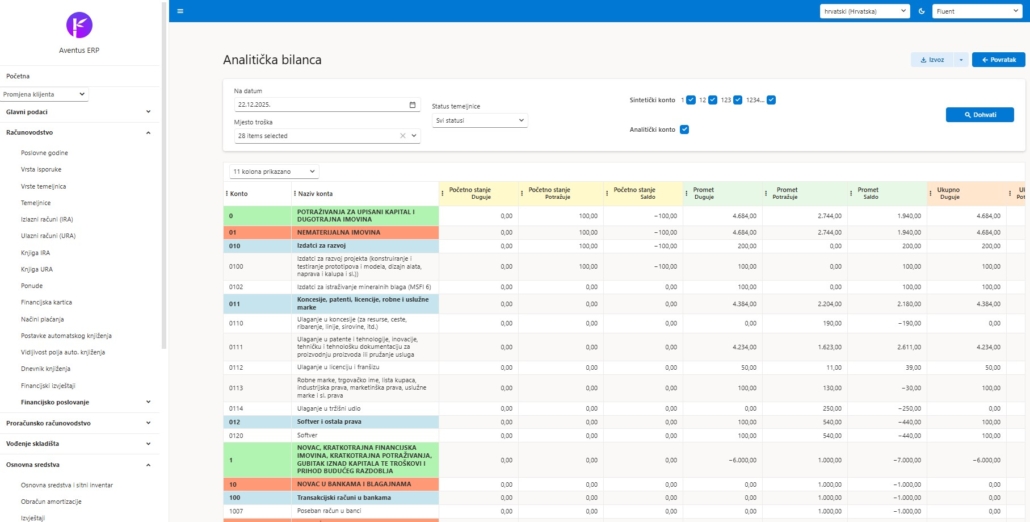Click the dark mode moon icon
This screenshot has height=522, width=1030.
(921, 11)
